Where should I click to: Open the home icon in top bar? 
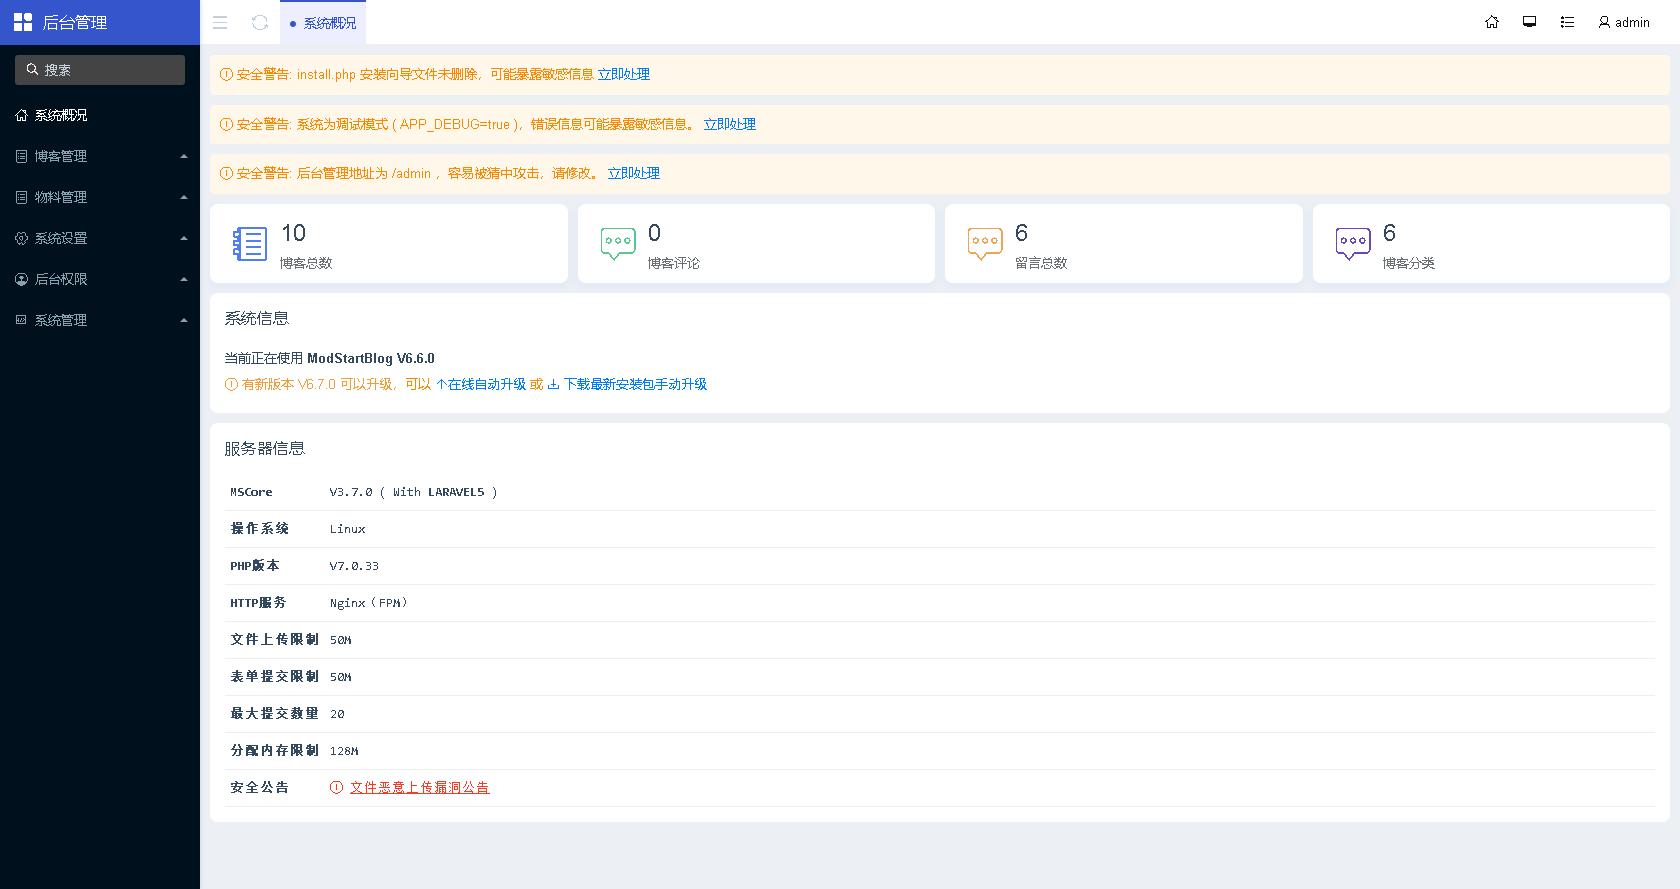coord(1492,22)
